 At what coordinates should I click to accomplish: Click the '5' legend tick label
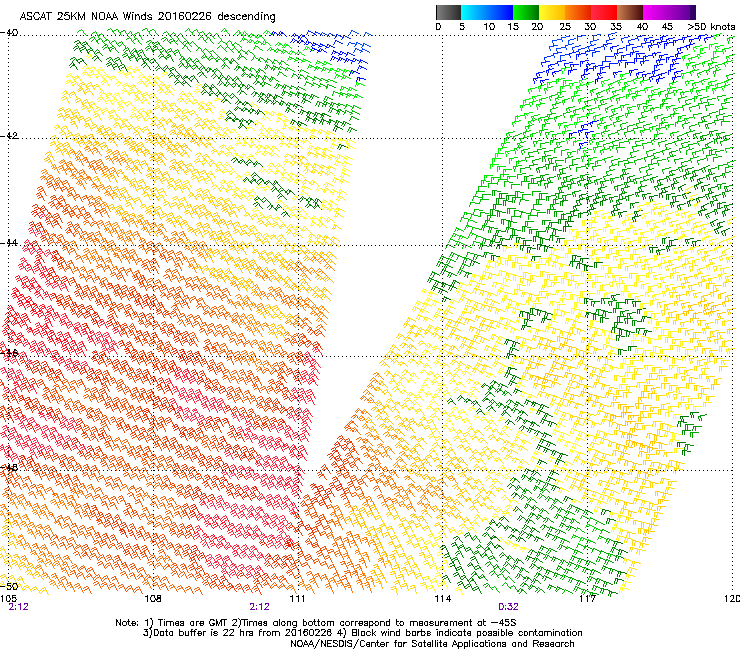coord(462,27)
